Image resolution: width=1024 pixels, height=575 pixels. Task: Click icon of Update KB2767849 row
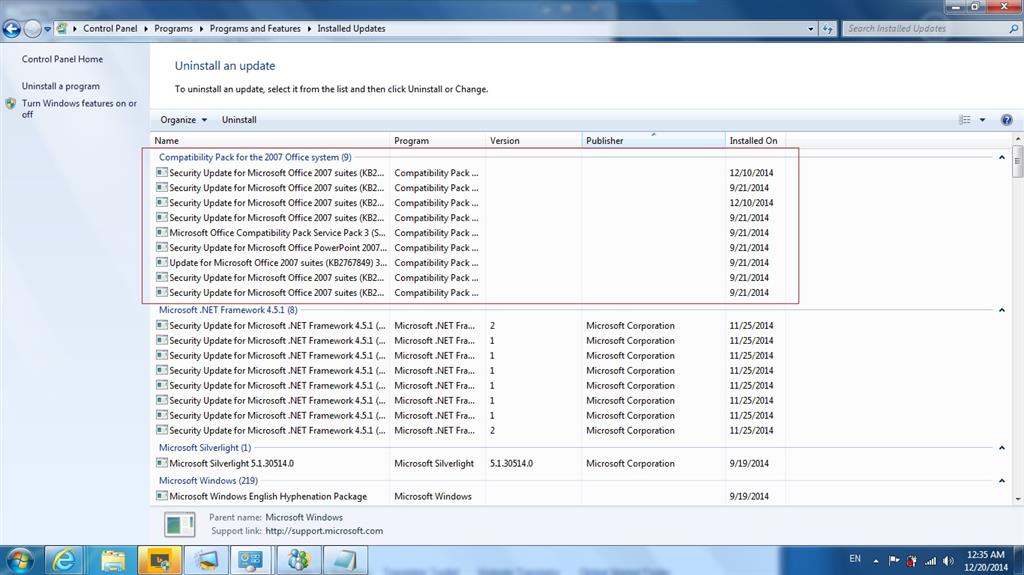(161, 263)
